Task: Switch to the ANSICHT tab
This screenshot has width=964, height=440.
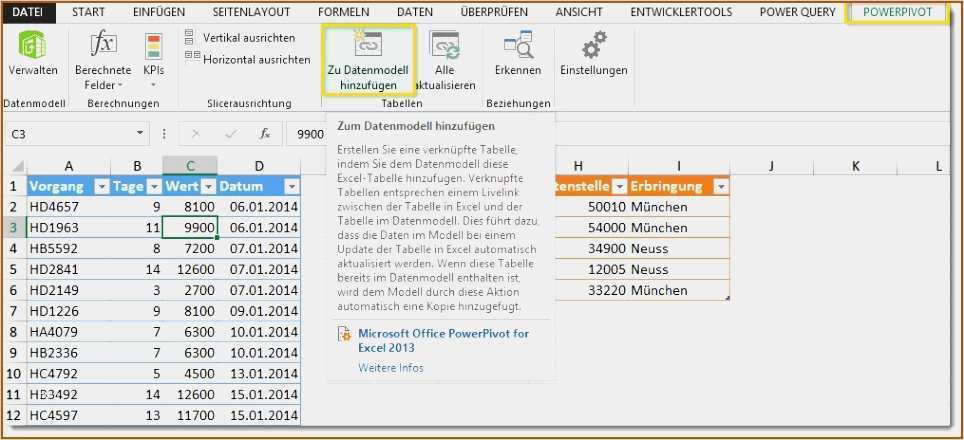Action: click(579, 12)
